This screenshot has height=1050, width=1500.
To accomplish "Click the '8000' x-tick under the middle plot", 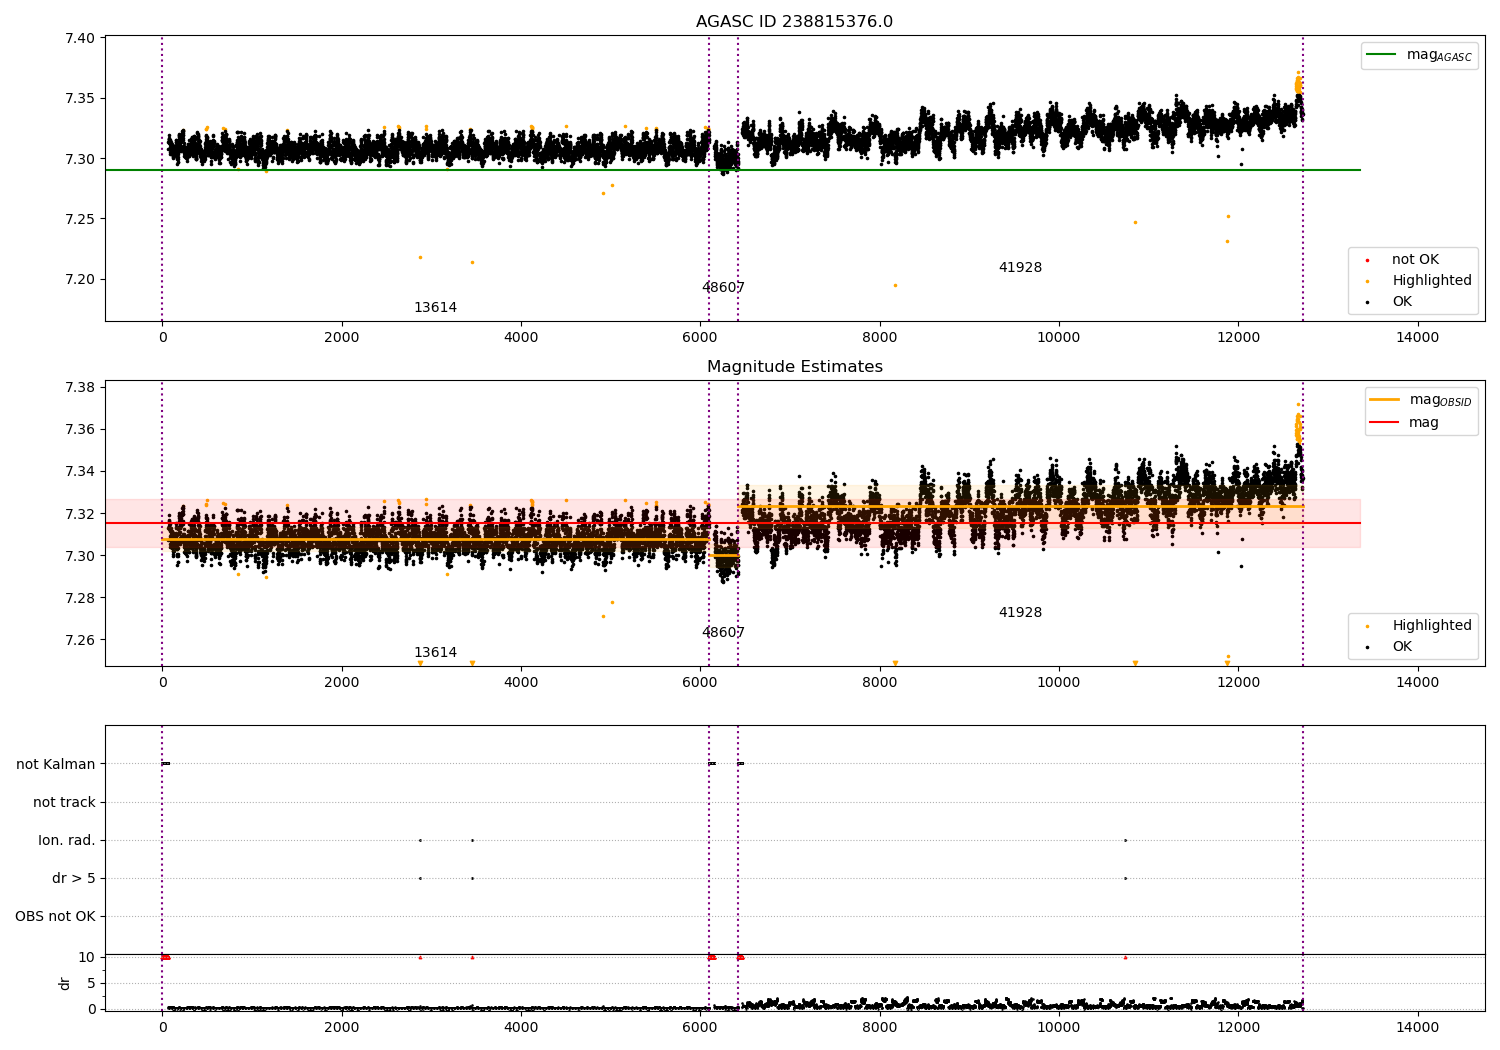I will 879,682.
